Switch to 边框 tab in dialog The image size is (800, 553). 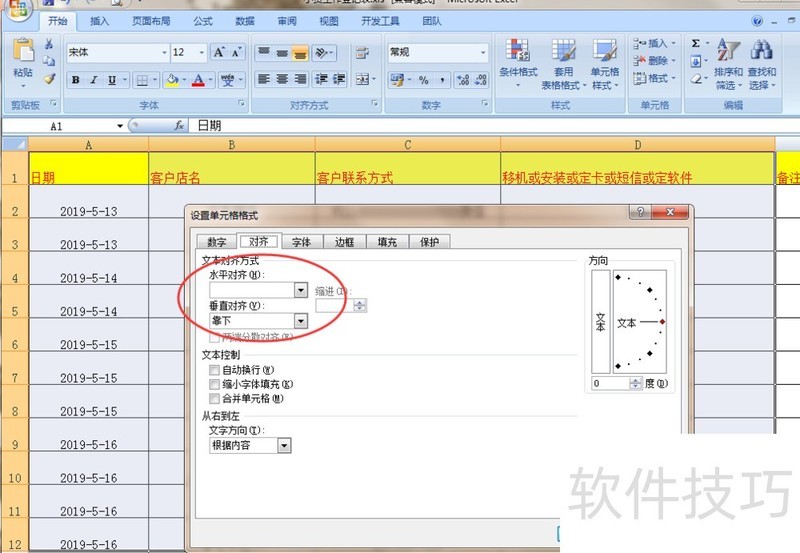point(344,242)
